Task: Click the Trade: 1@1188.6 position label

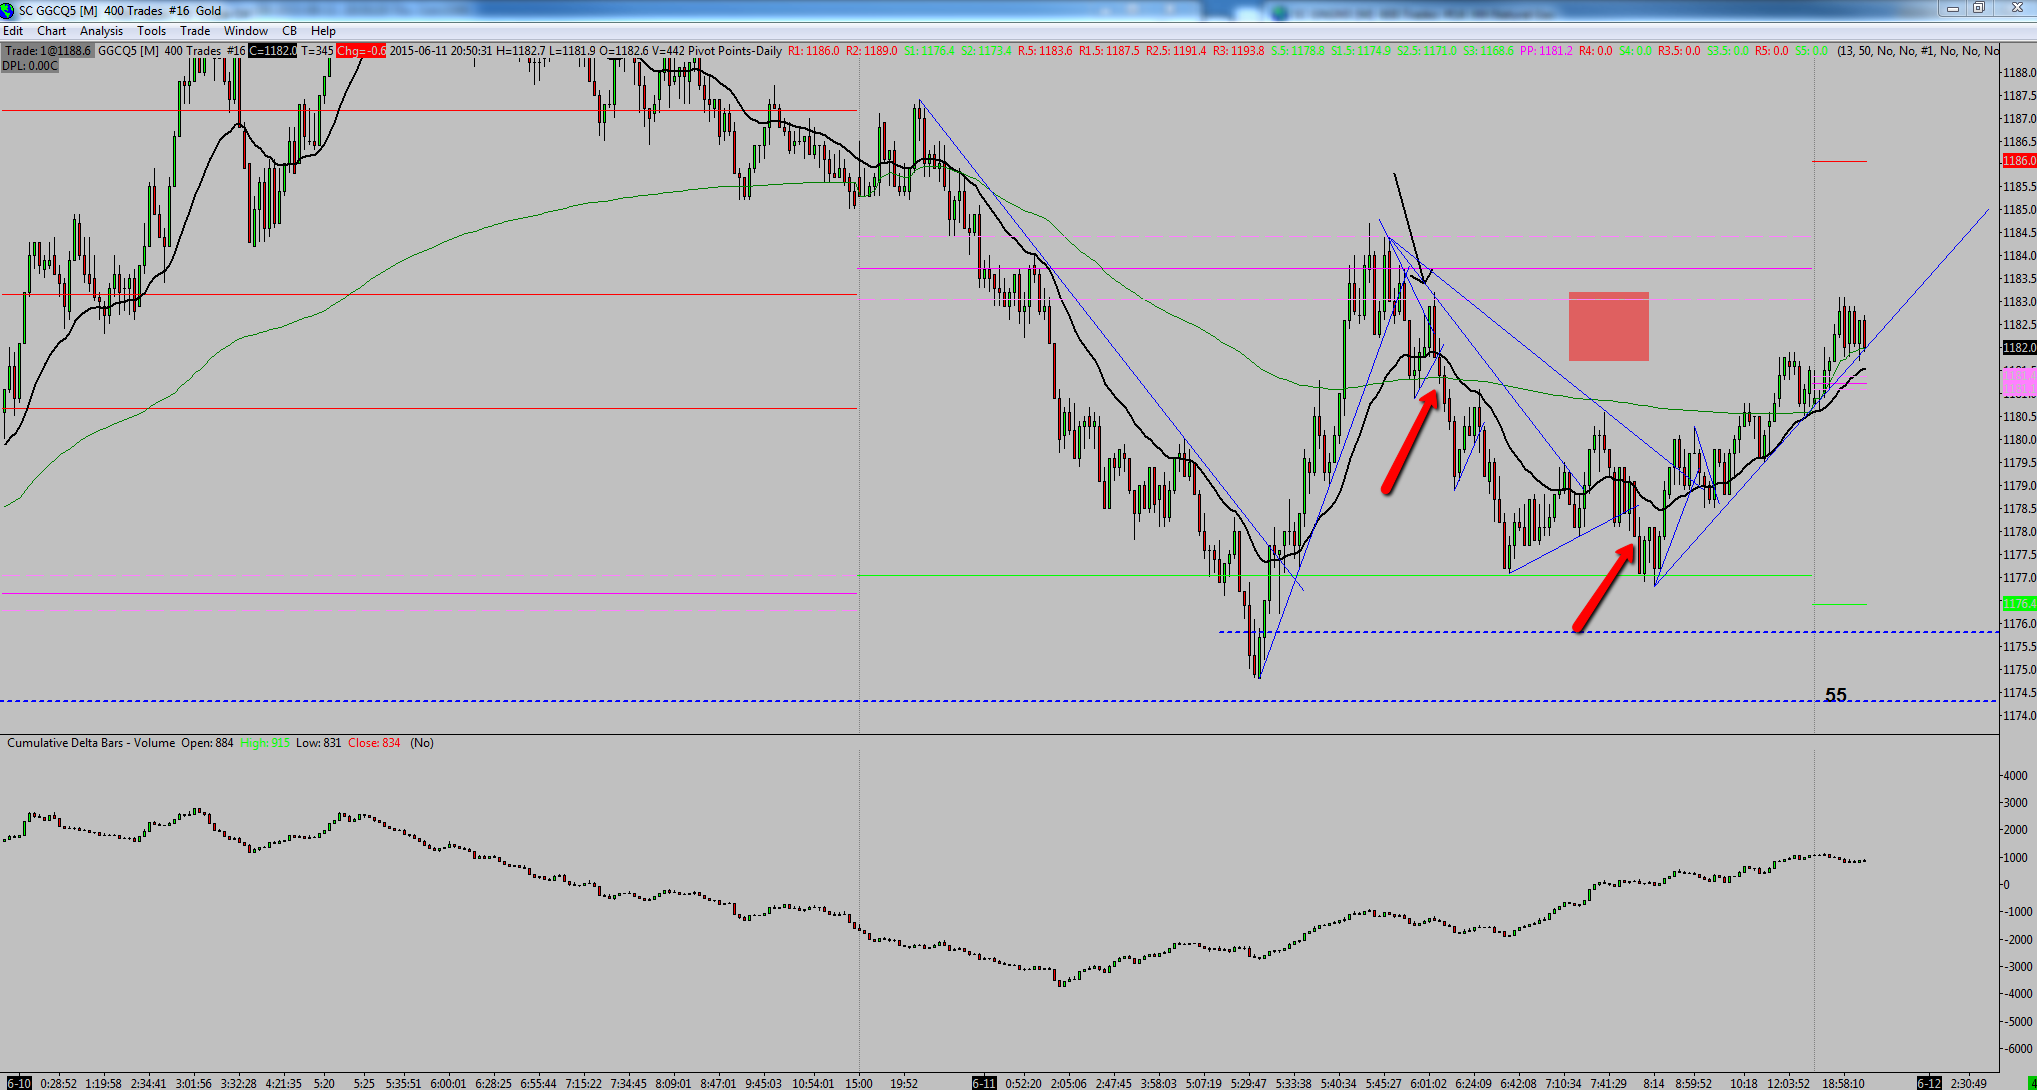Action: [48, 51]
